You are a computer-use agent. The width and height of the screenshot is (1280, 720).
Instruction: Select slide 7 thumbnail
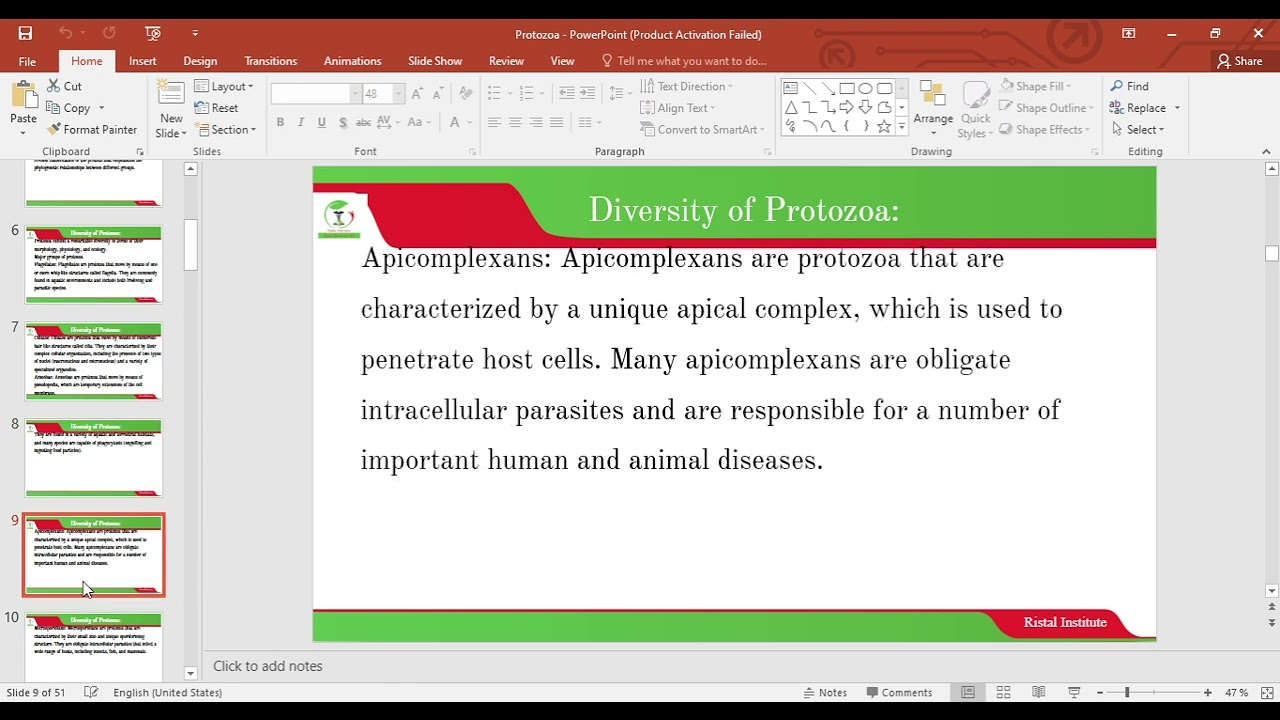(93, 361)
